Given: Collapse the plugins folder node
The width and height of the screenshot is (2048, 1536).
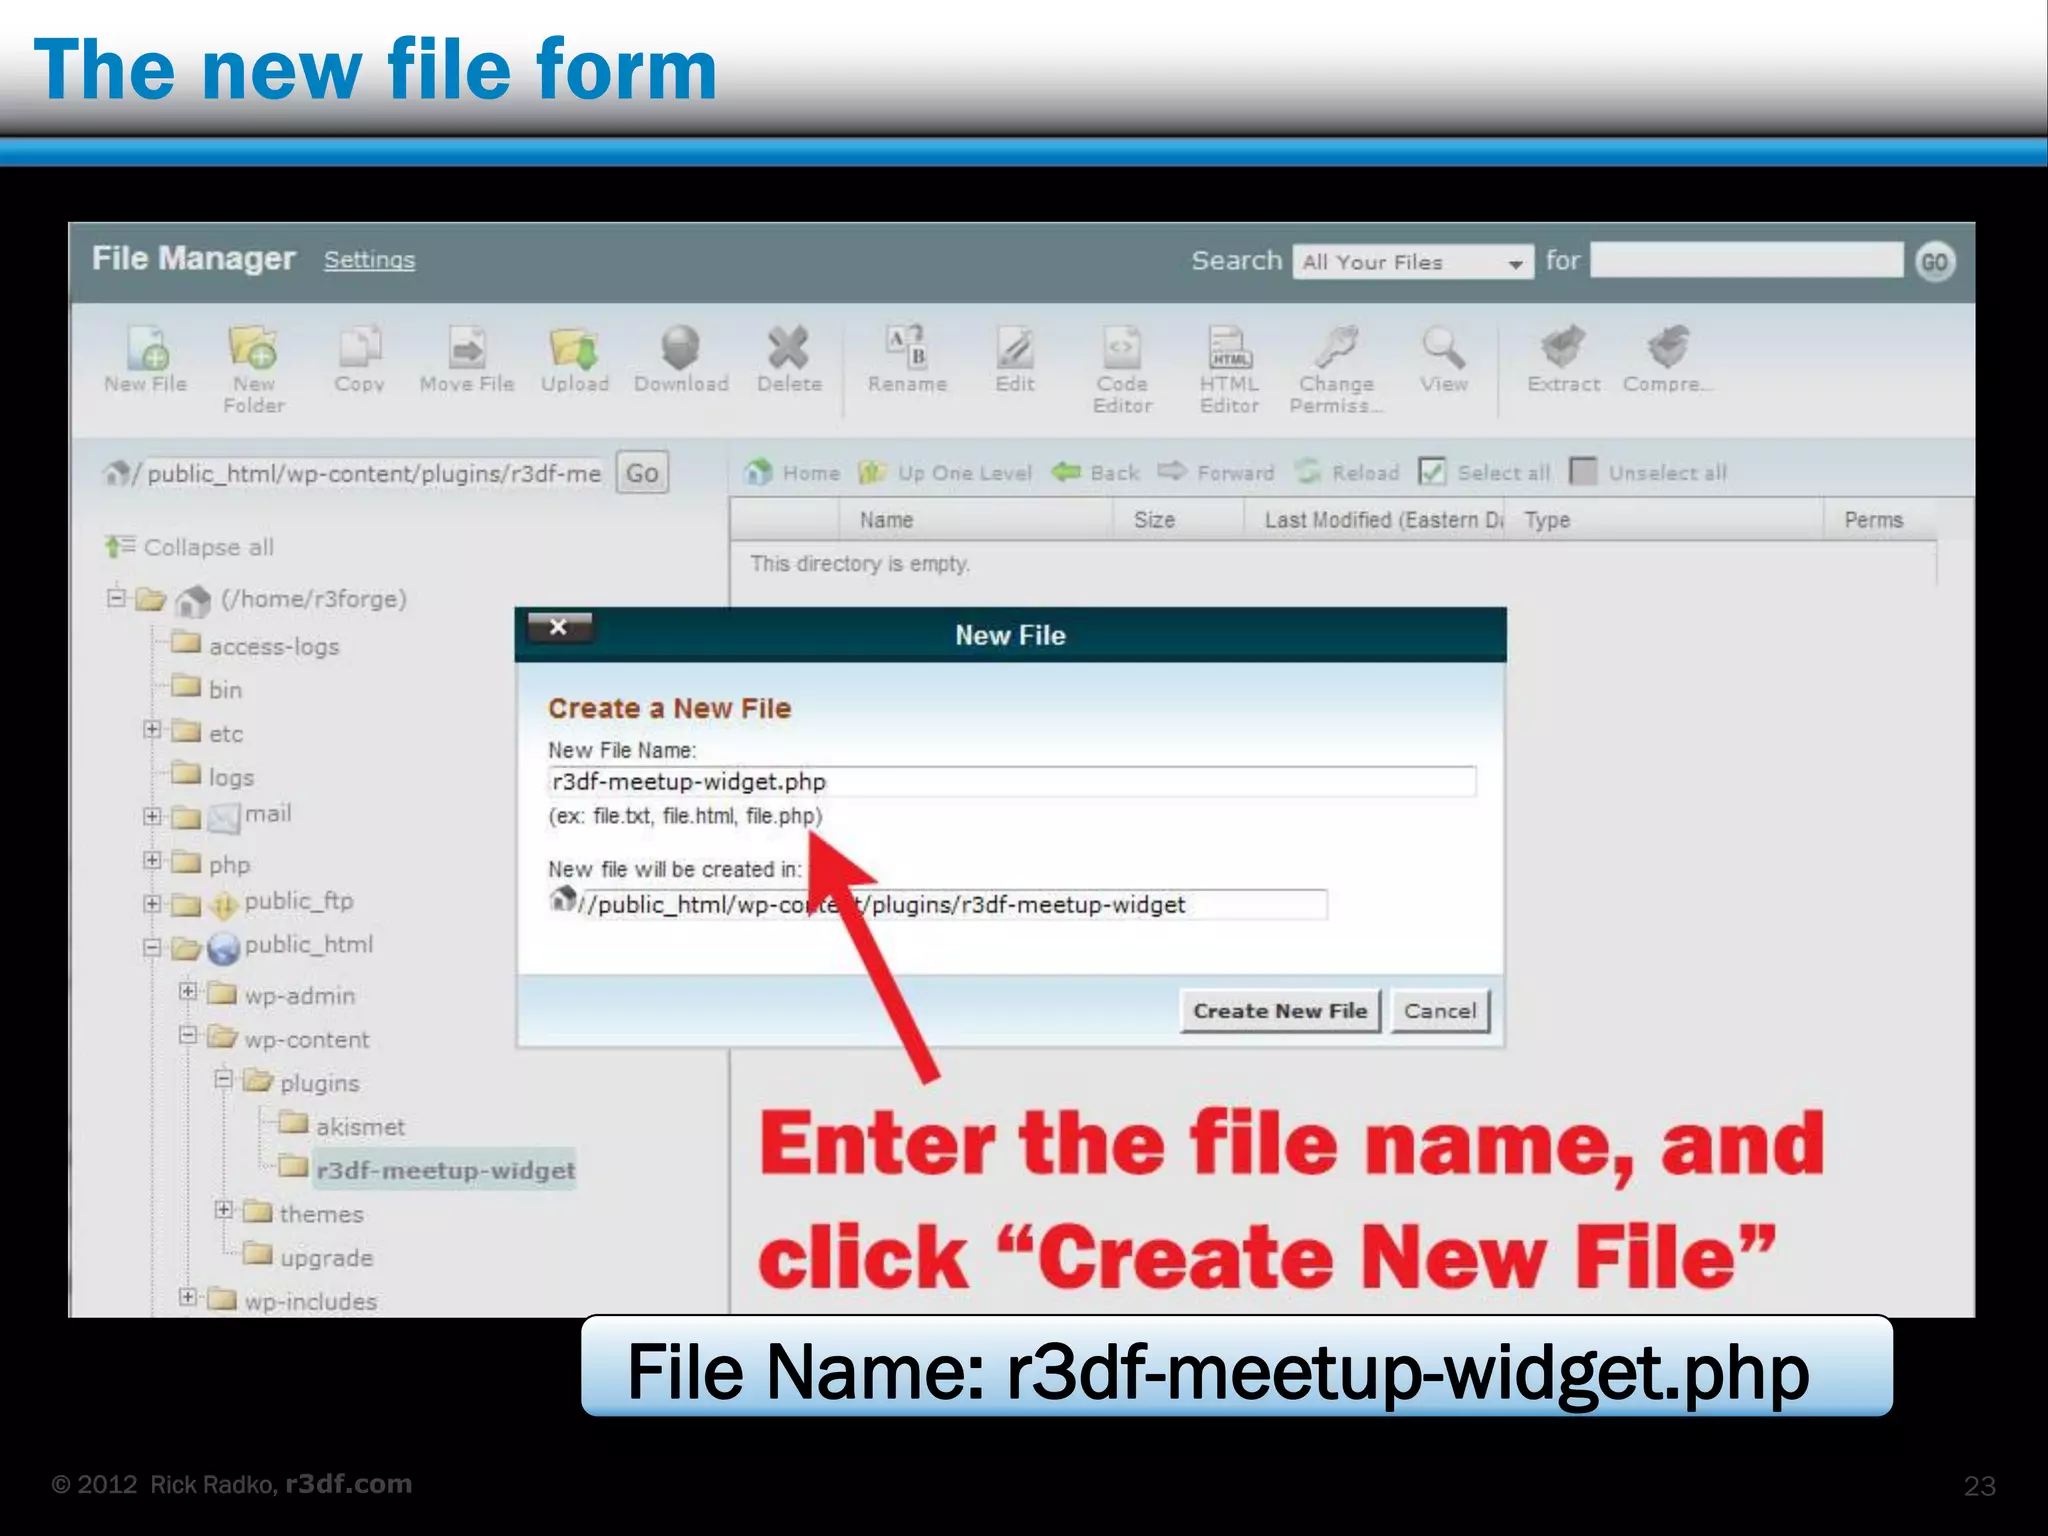Looking at the screenshot, I should 224,1079.
